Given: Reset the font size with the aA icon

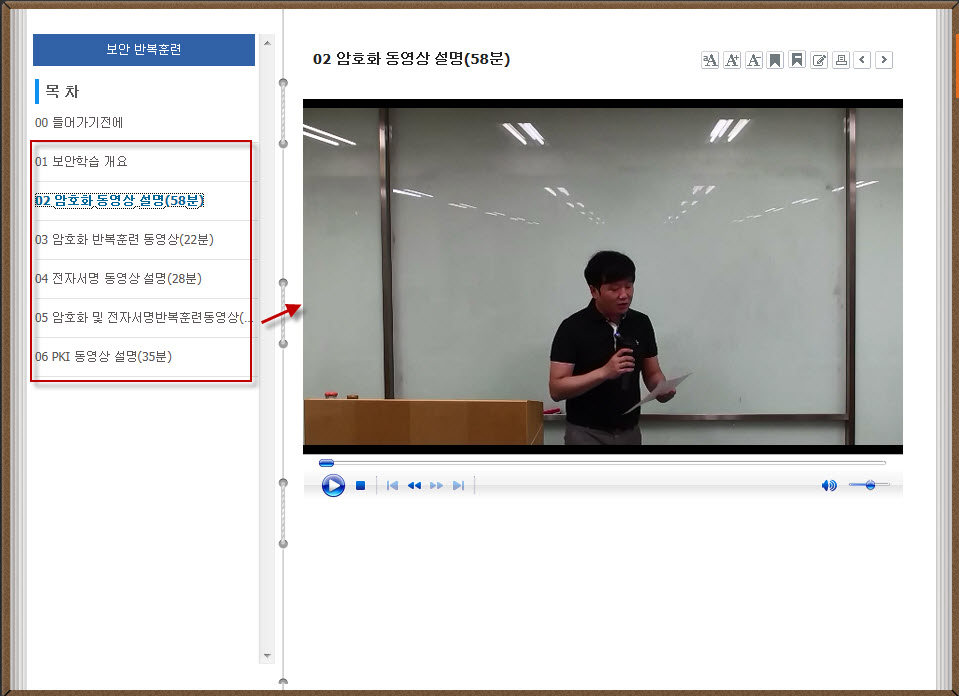Looking at the screenshot, I should [709, 60].
